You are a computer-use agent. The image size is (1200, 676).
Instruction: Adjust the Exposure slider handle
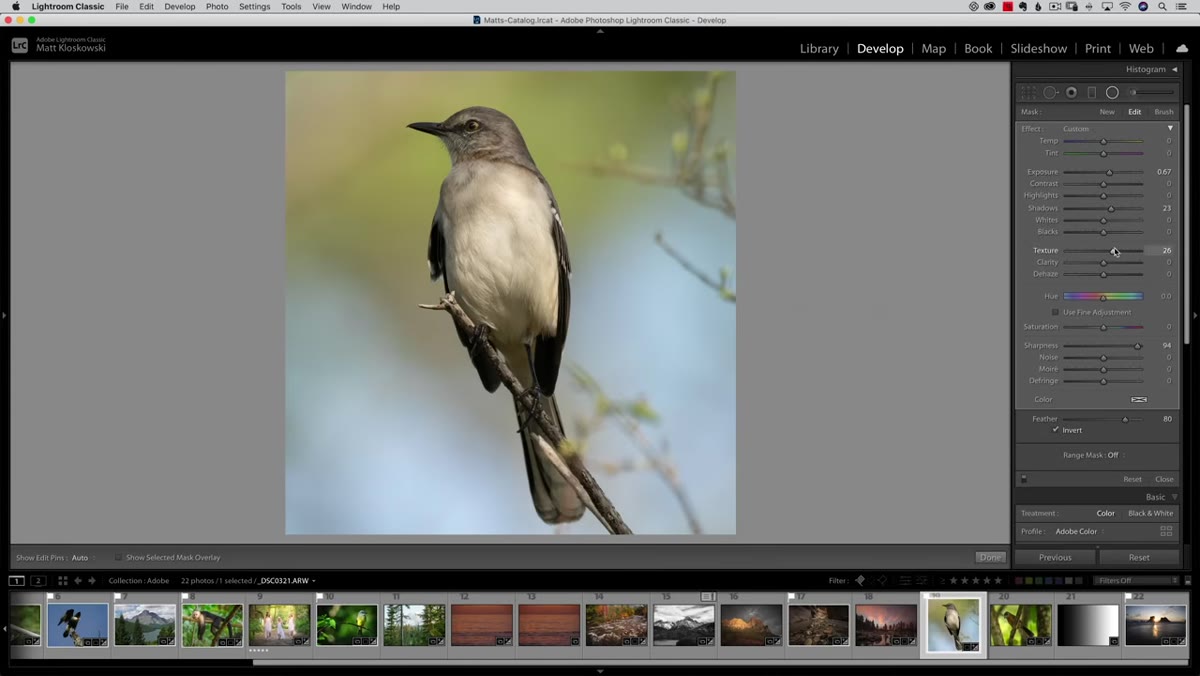click(1109, 172)
